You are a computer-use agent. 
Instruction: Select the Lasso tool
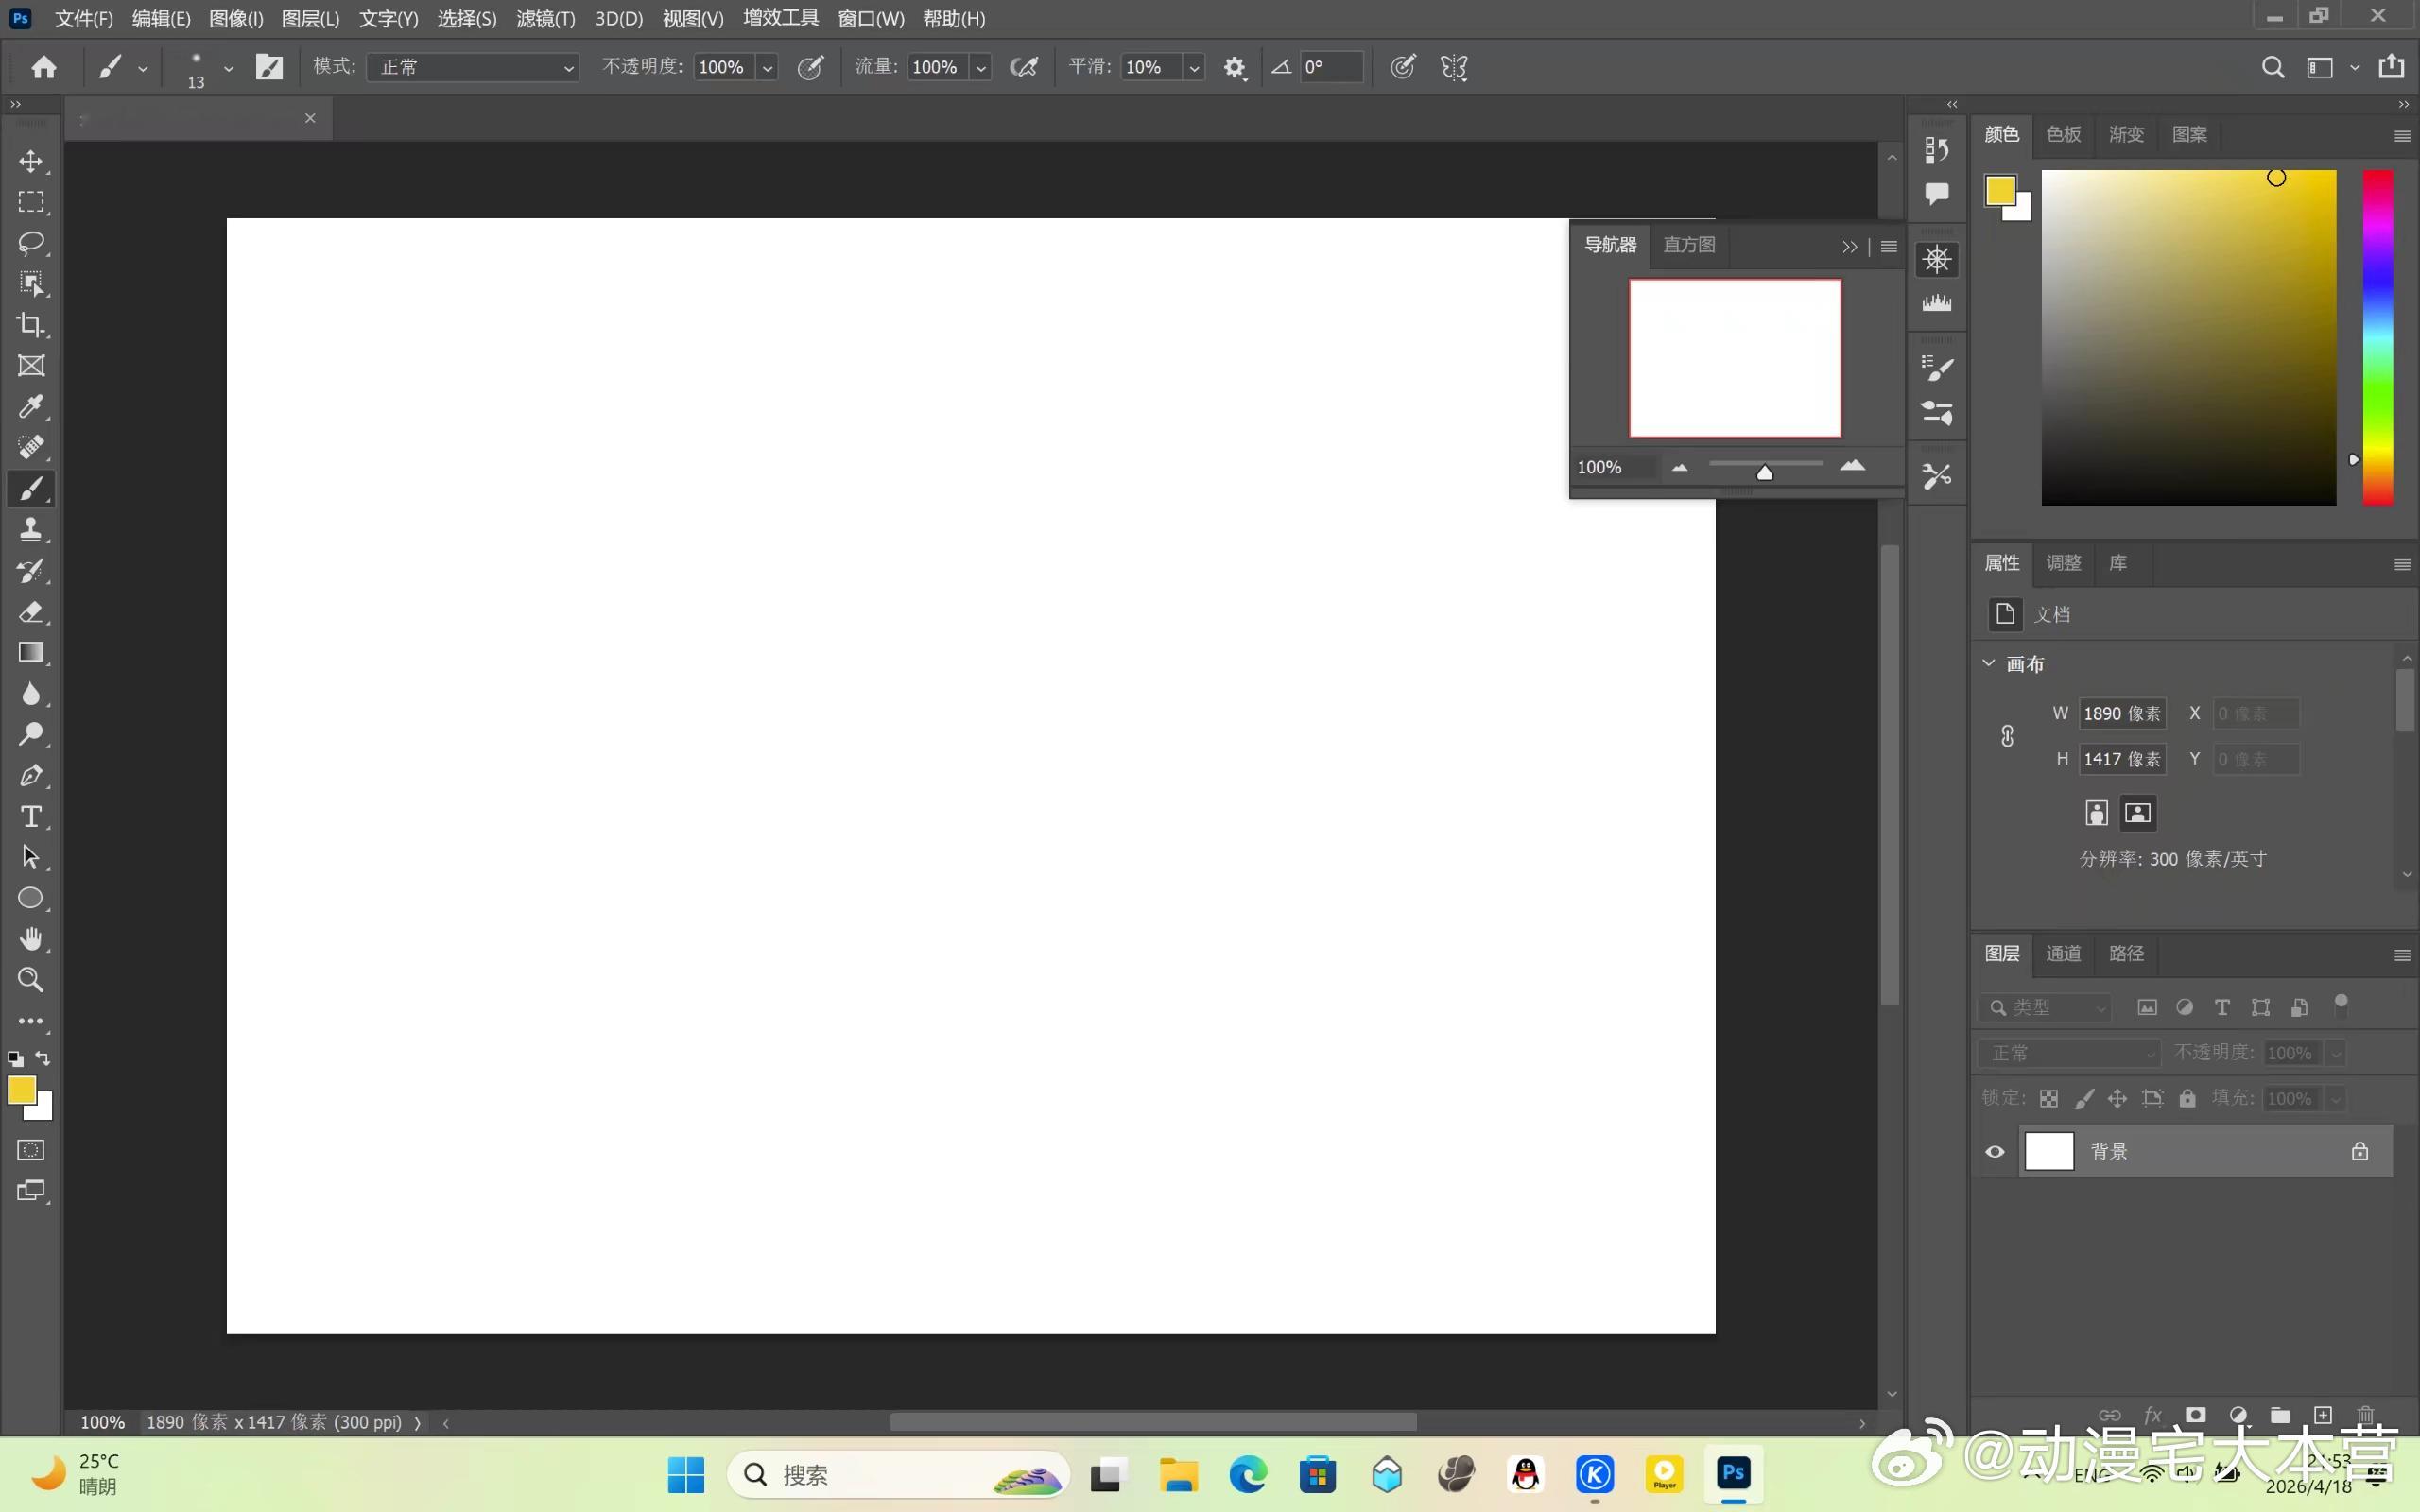pyautogui.click(x=31, y=243)
